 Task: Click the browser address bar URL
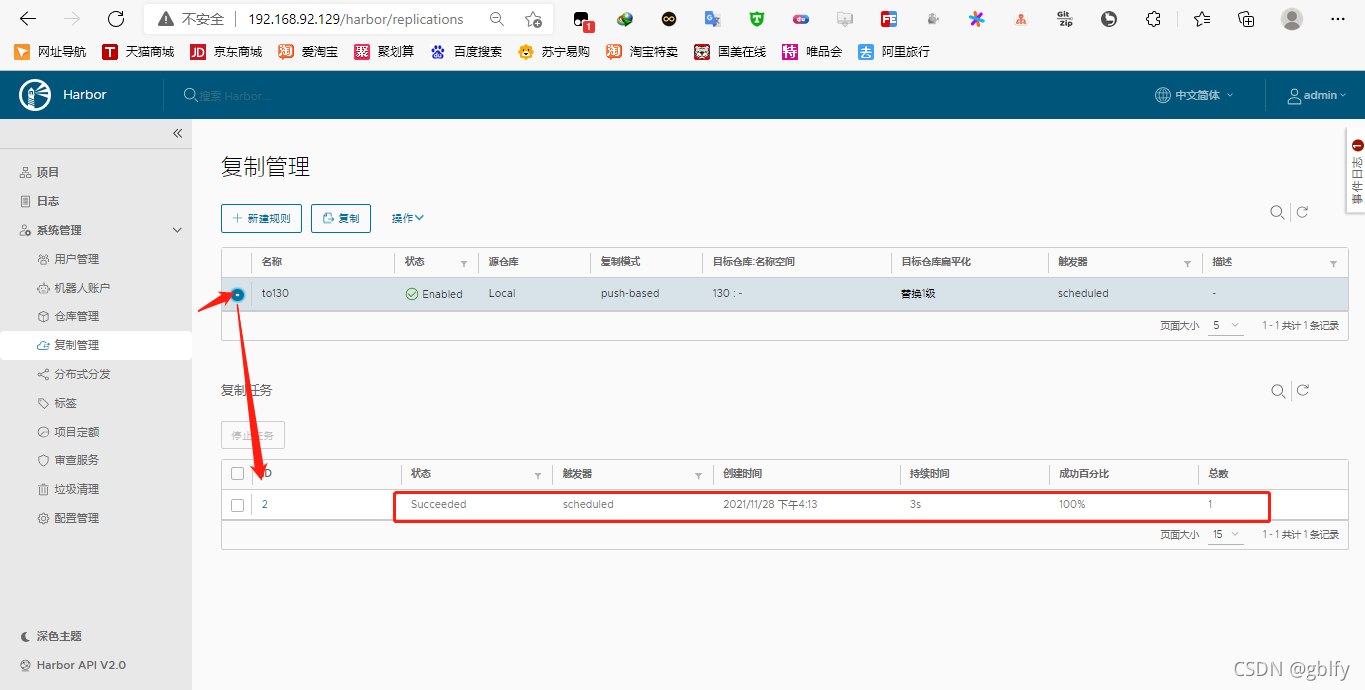(355, 19)
